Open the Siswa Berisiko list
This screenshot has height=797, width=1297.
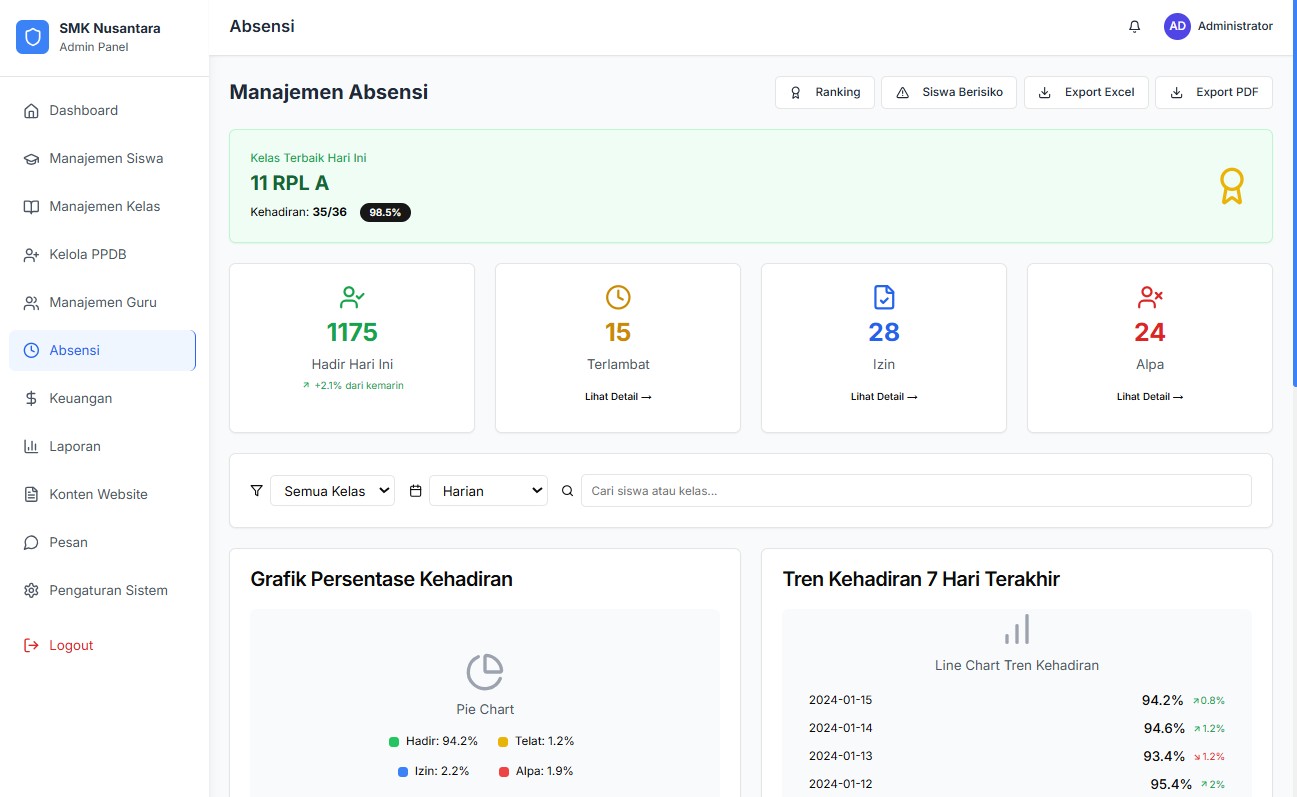949,93
